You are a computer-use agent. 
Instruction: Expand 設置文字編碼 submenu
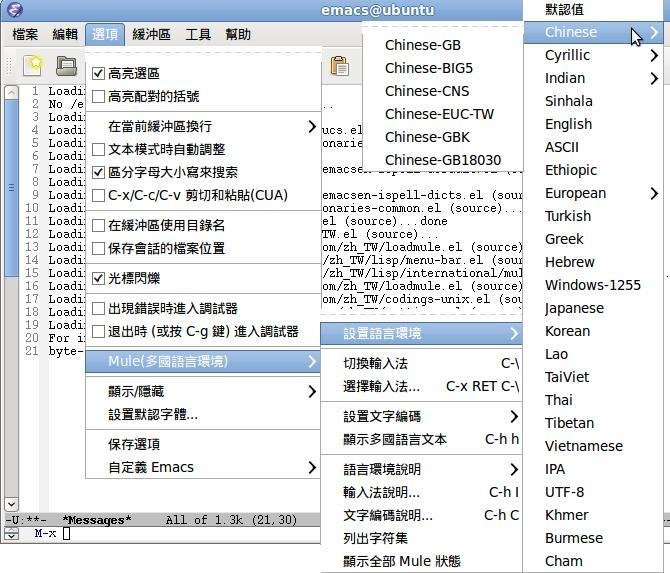pos(422,416)
